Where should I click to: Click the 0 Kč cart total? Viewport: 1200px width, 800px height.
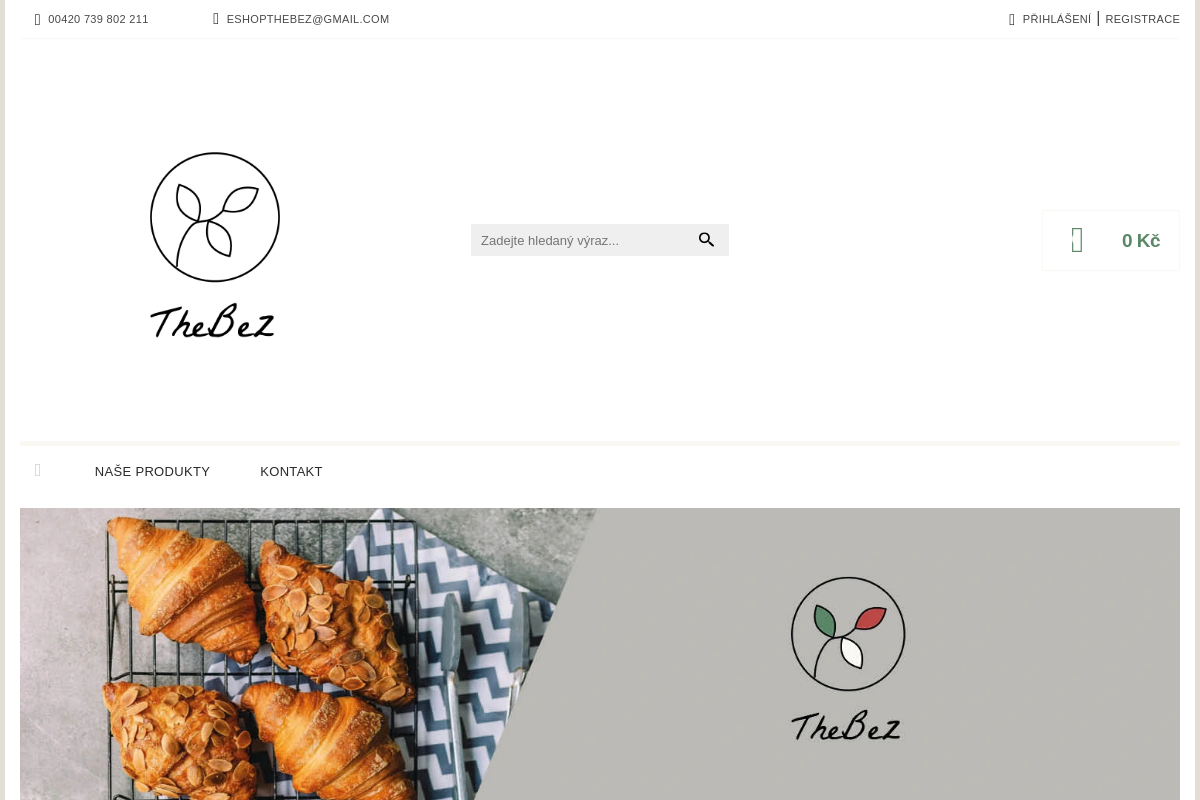[1141, 241]
